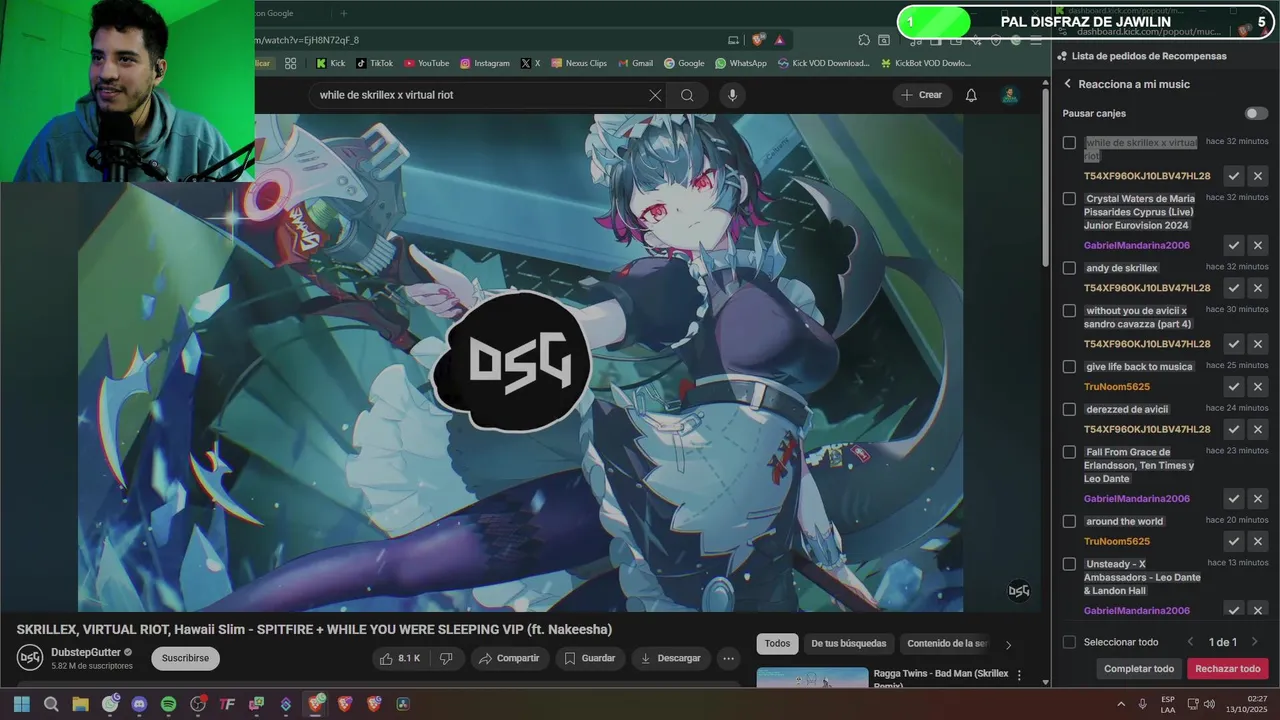
Task: Select the 'Todos' filter chip
Action: [777, 644]
